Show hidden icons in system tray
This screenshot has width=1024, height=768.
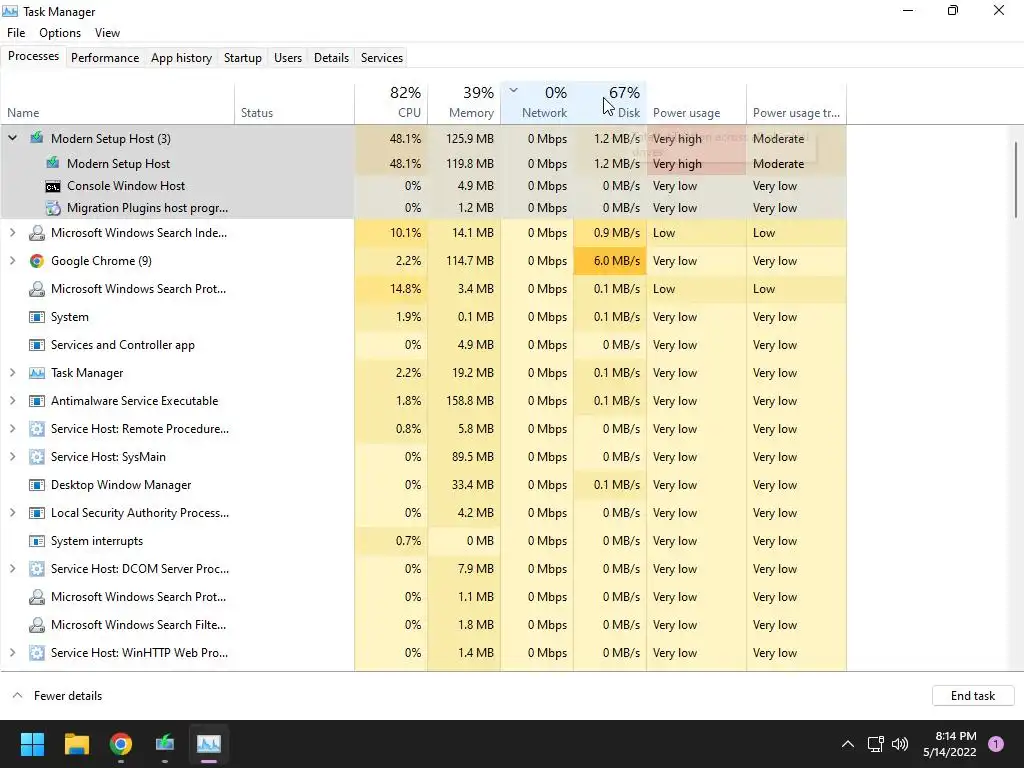[x=848, y=744]
